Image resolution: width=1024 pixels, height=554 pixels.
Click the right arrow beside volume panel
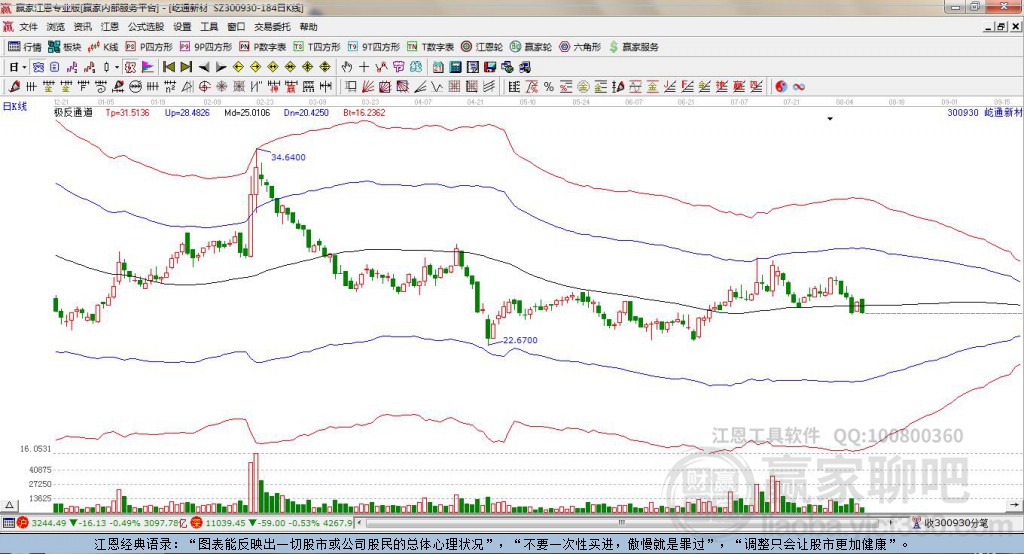1014,505
